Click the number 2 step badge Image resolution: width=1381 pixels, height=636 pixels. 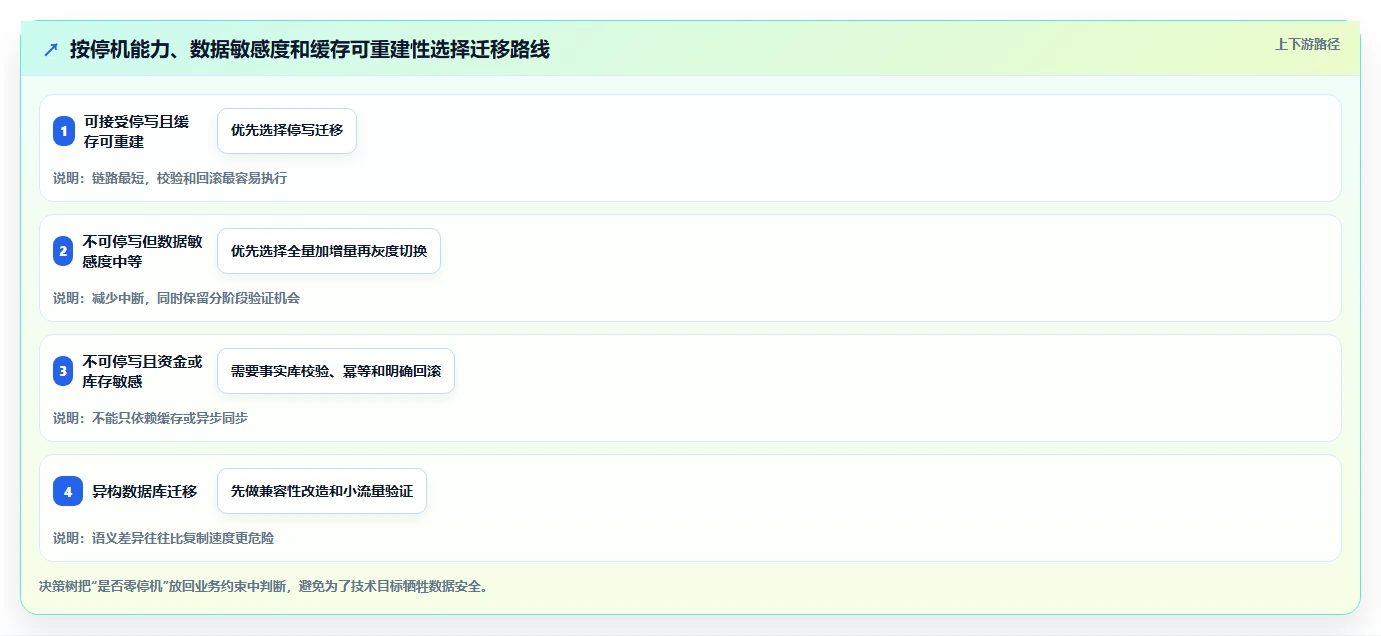click(64, 251)
